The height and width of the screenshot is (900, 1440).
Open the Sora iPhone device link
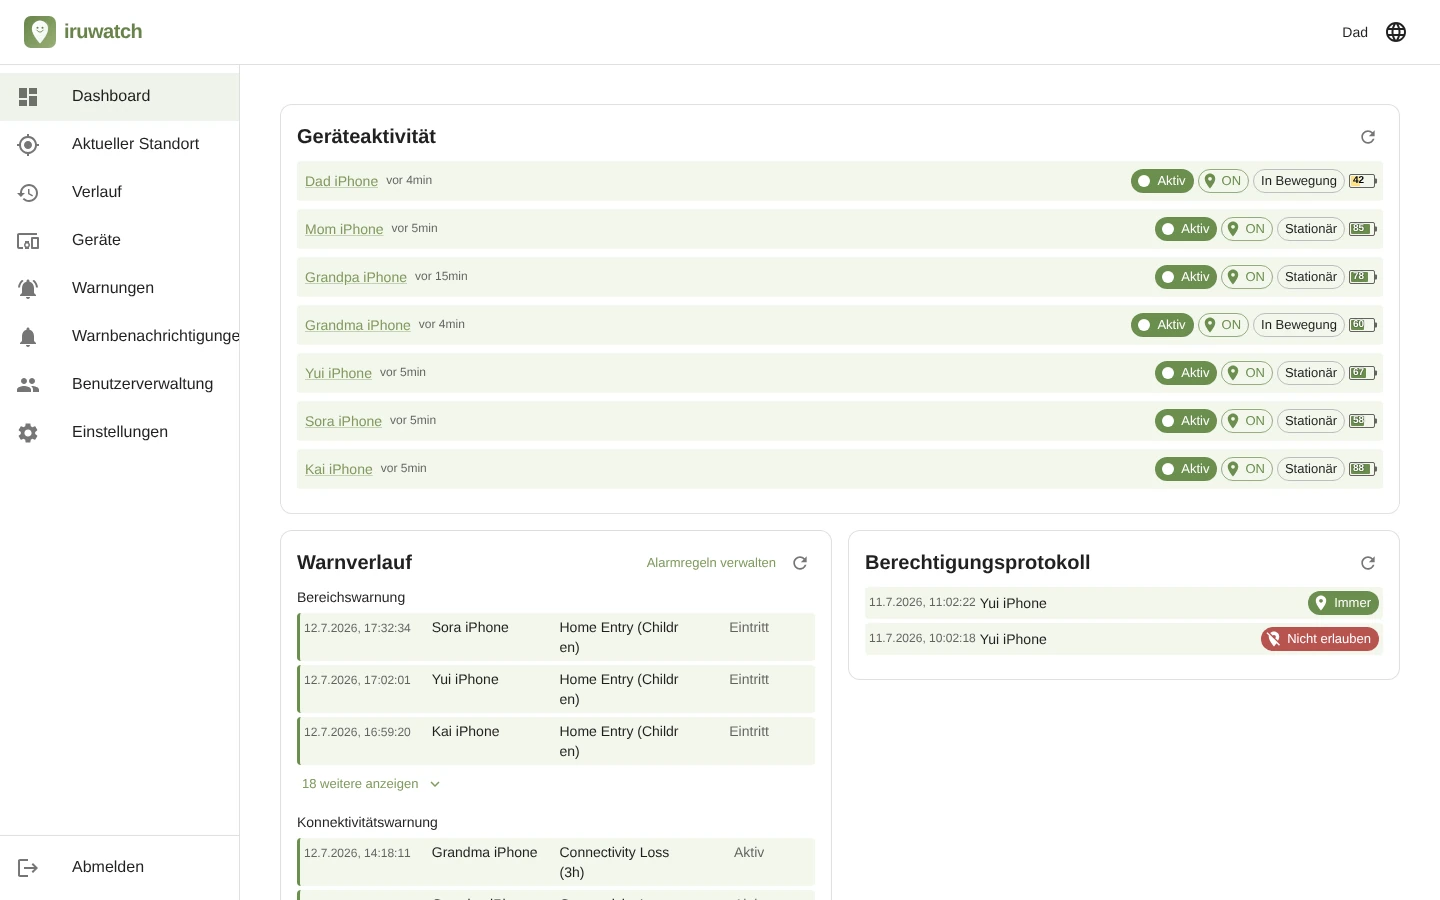(343, 421)
